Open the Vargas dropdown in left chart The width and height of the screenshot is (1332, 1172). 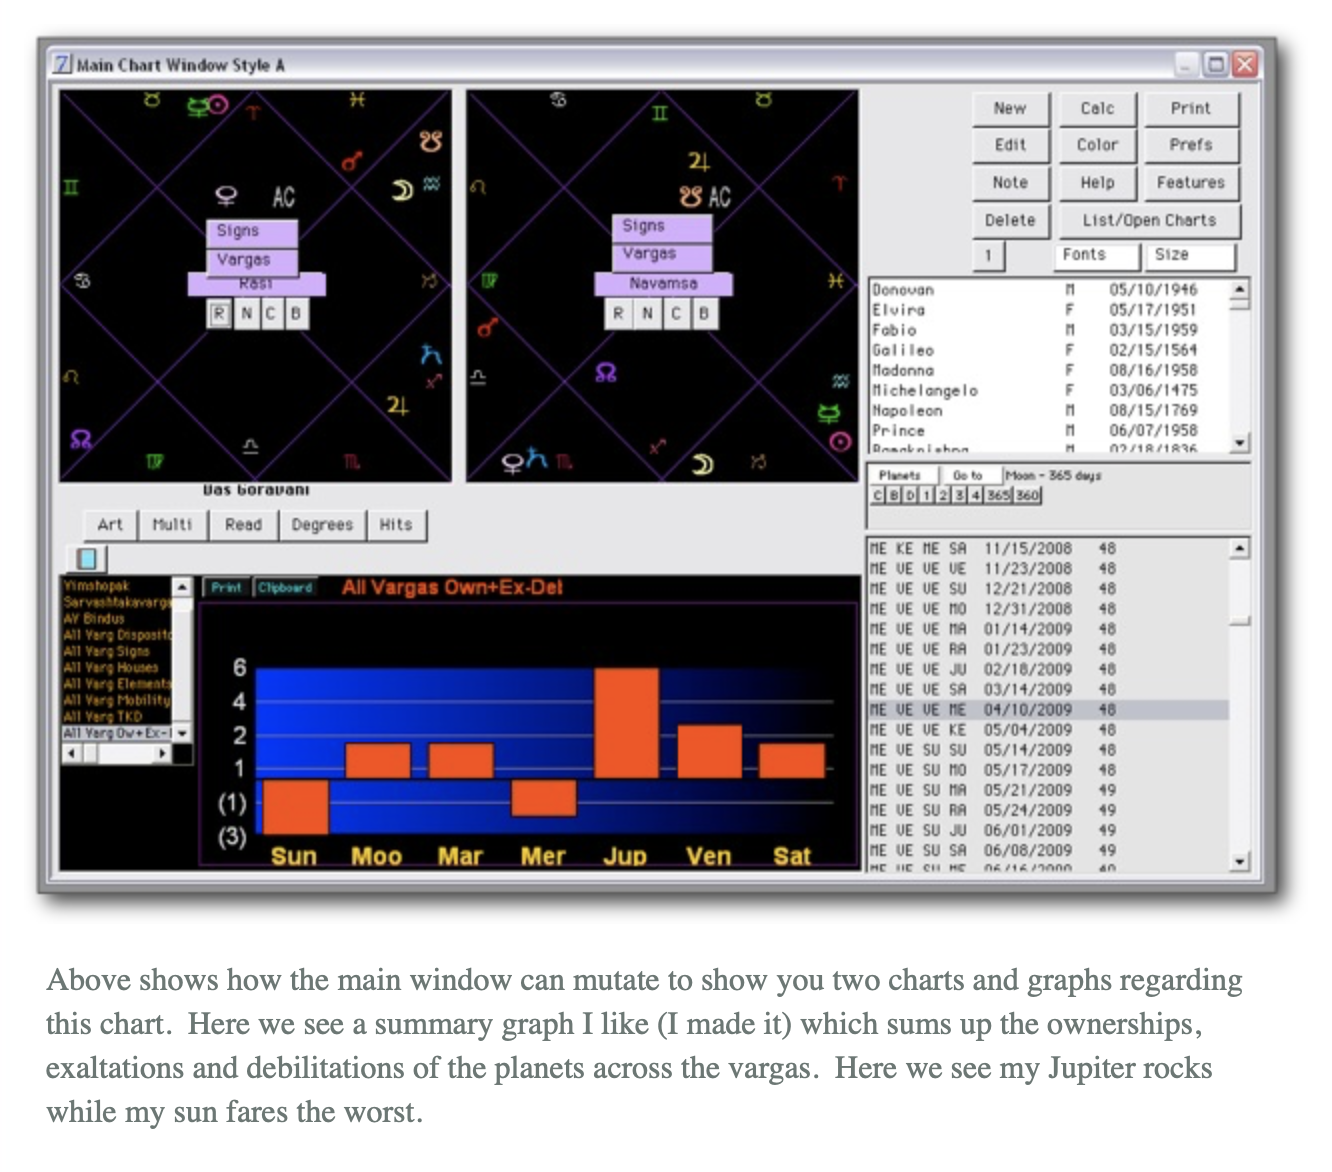coord(252,260)
